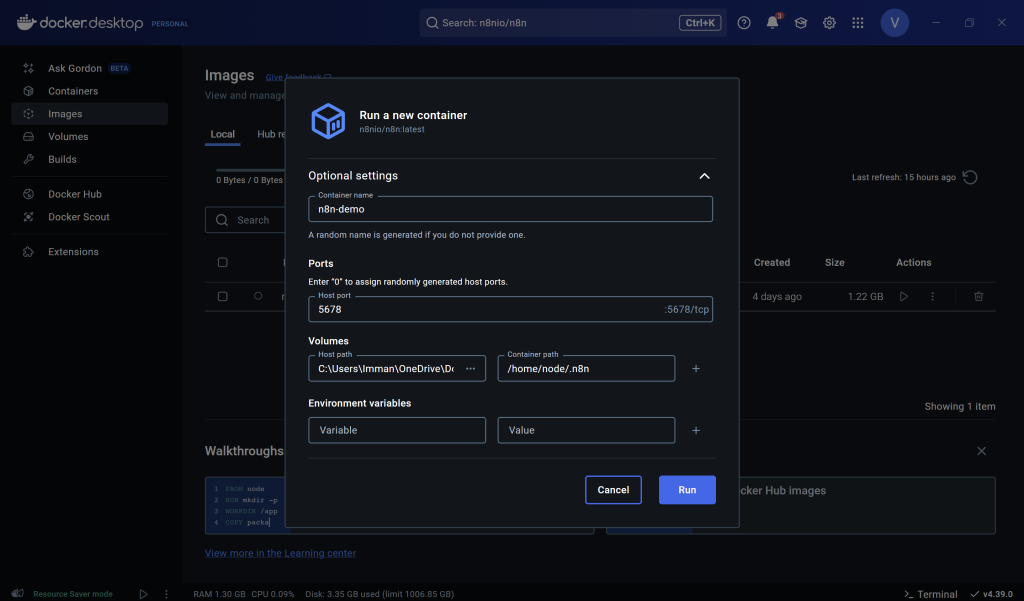Viewport: 1024px width, 601px height.
Task: Click the Docker Desktop logo
Action: [80, 23]
